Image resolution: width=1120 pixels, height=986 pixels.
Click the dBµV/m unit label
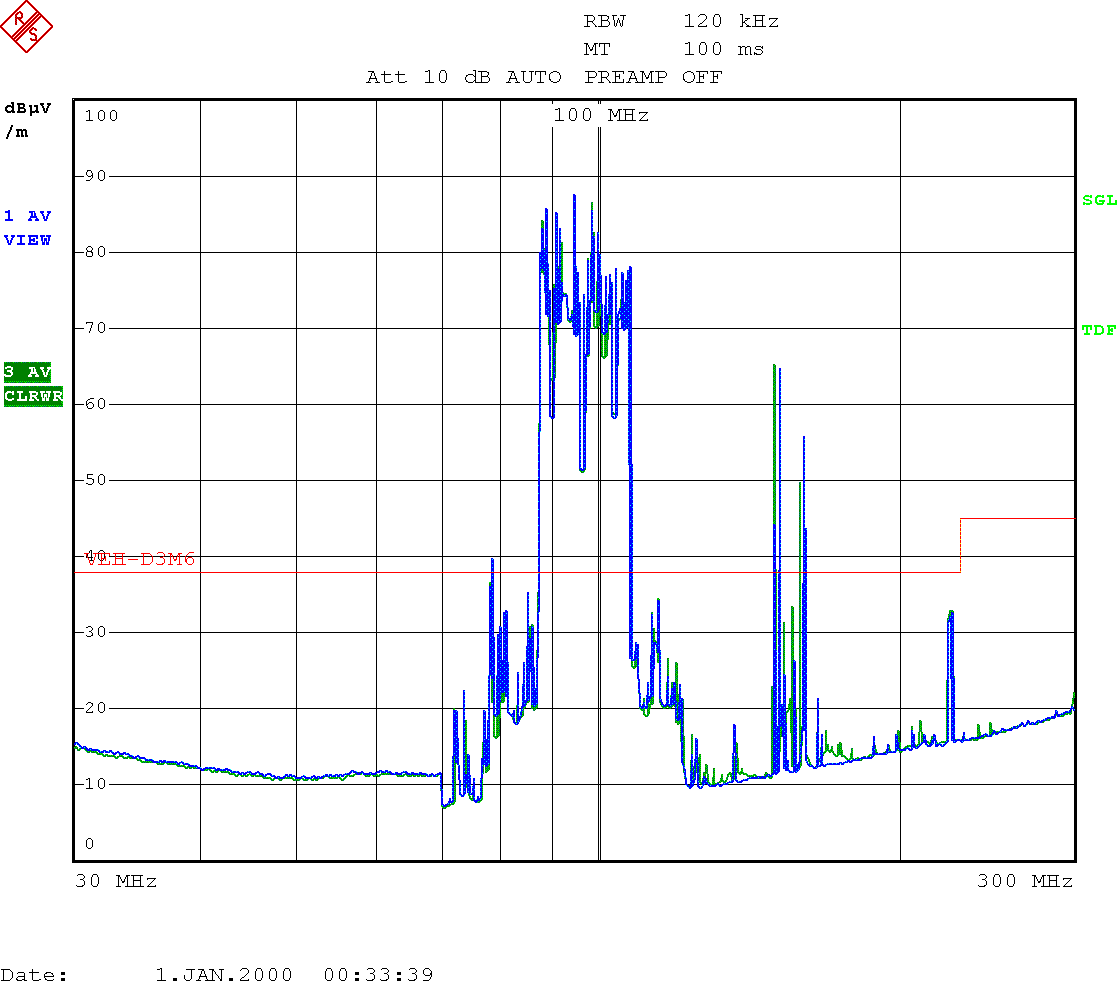(x=27, y=120)
